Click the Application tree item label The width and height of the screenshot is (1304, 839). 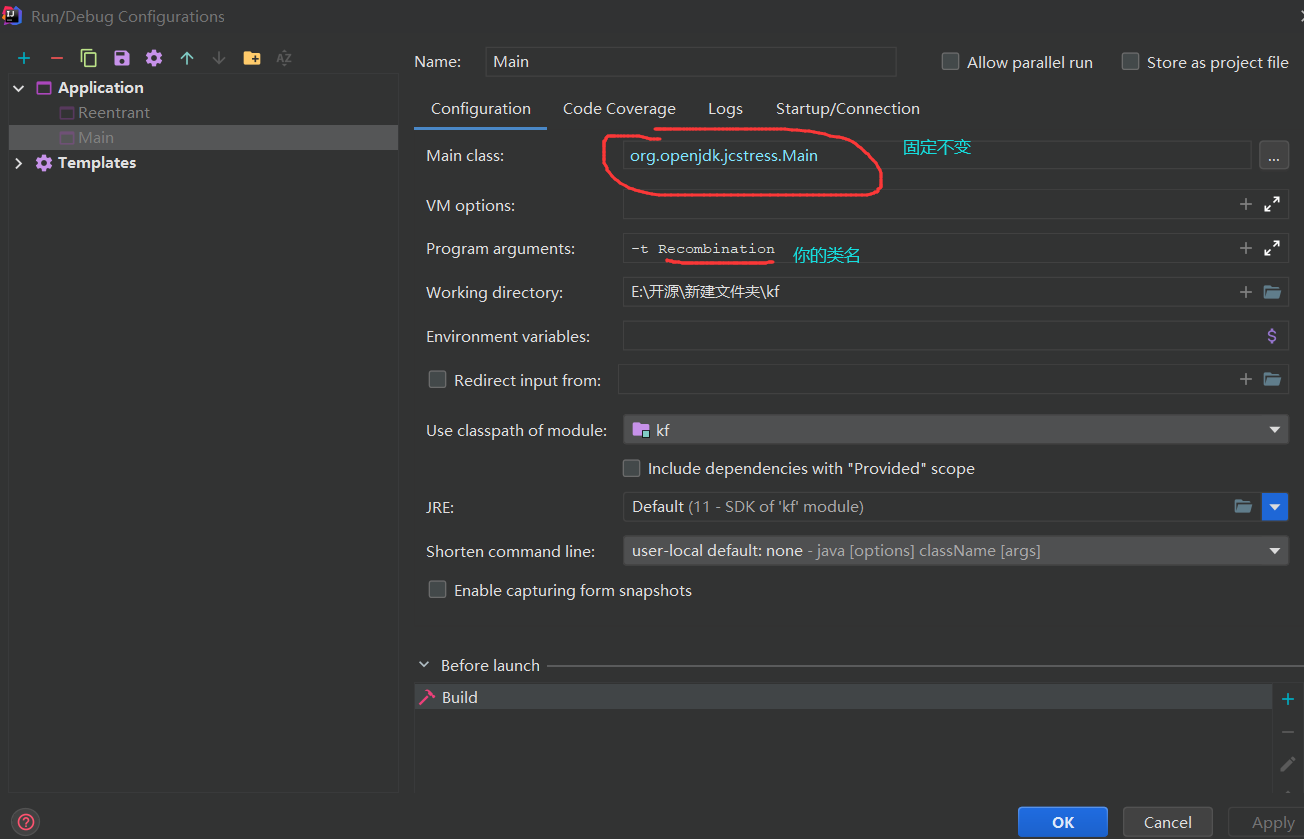[x=100, y=88]
